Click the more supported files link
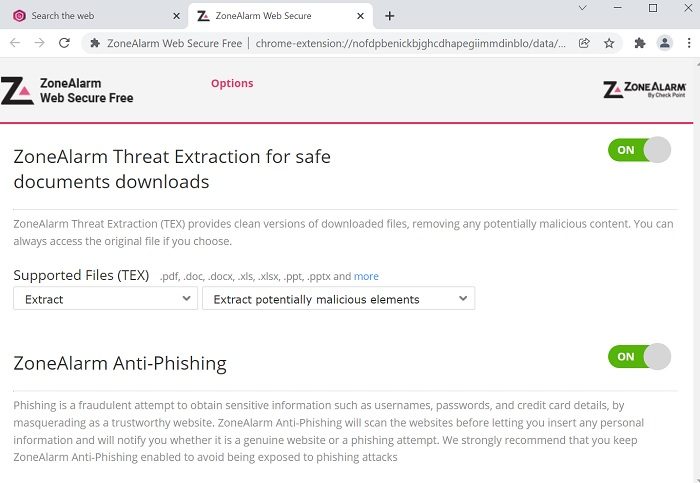700x483 pixels. point(366,276)
